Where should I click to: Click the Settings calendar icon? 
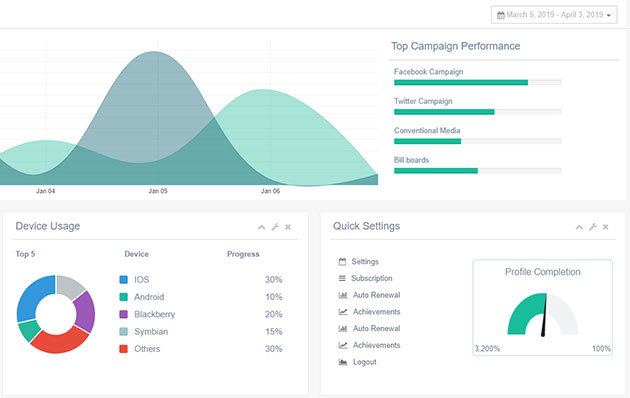[x=342, y=262]
